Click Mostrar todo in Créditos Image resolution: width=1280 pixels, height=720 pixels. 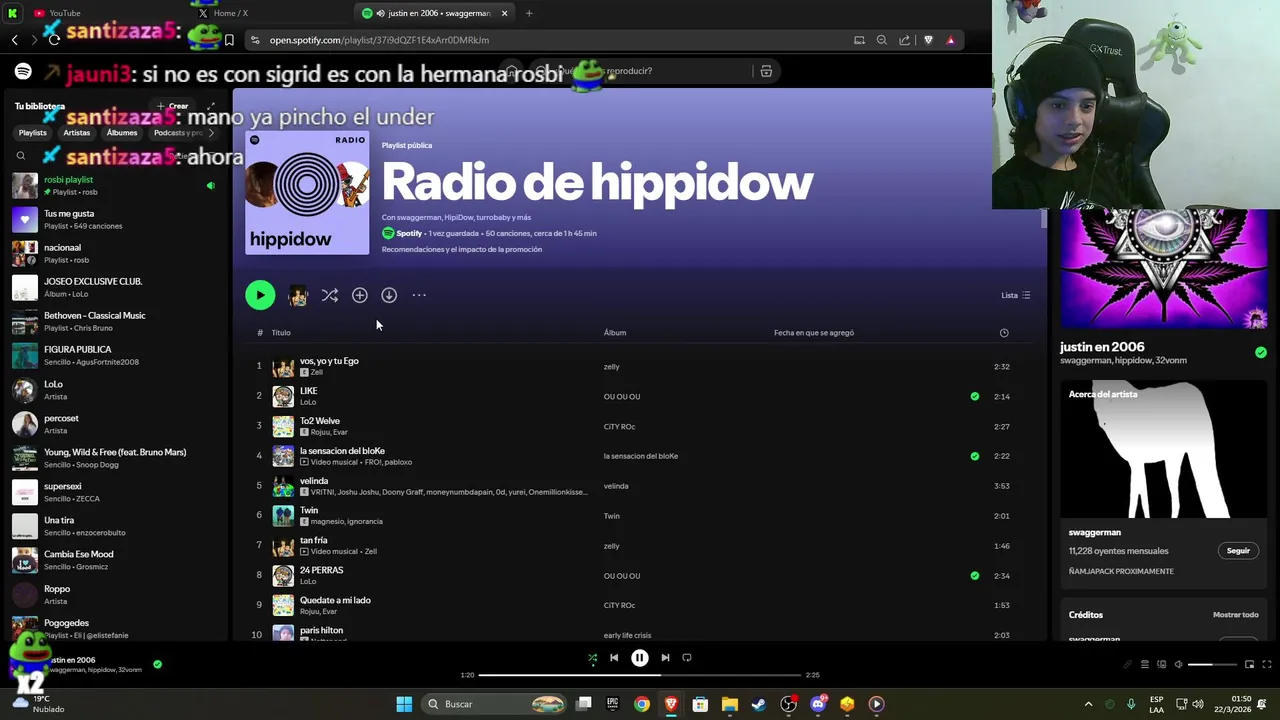click(1235, 615)
